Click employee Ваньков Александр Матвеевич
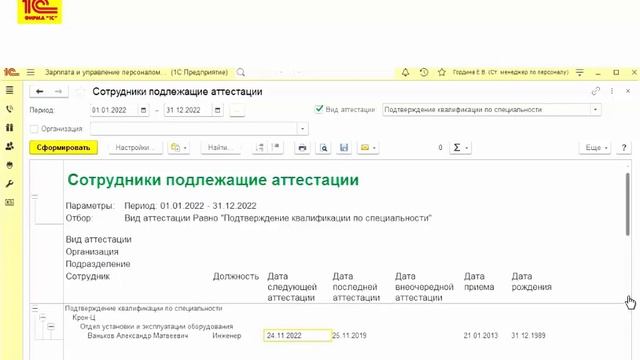The image size is (640, 360). tap(138, 336)
